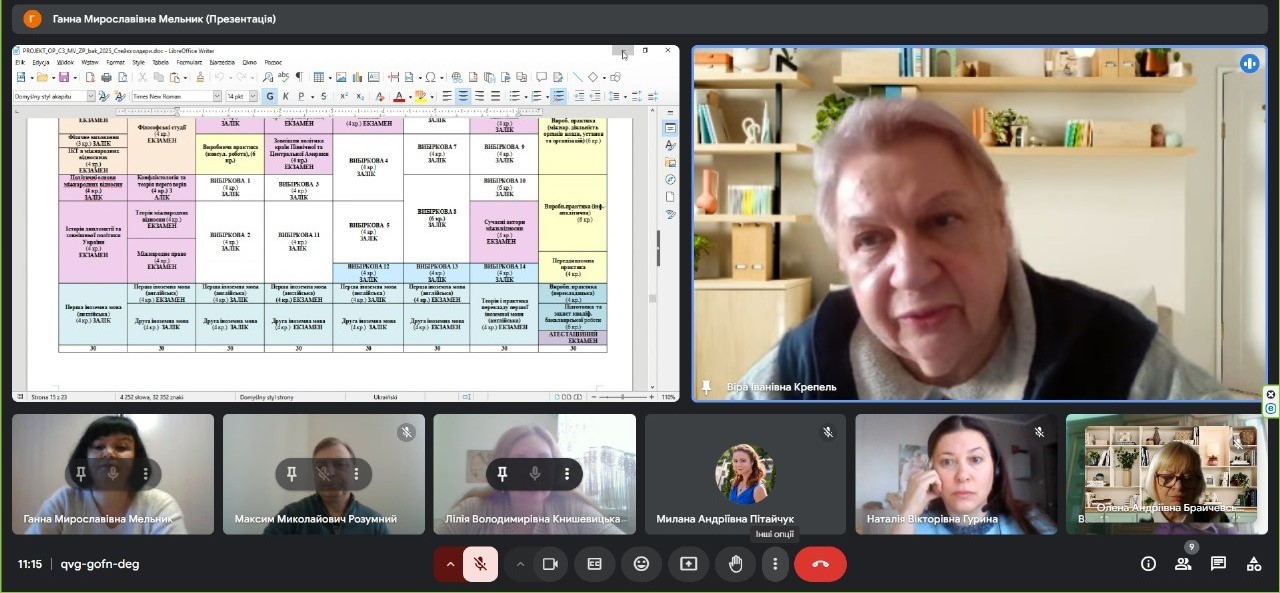Open the Times New Roman font dropdown
1280x593 pixels.
point(216,96)
